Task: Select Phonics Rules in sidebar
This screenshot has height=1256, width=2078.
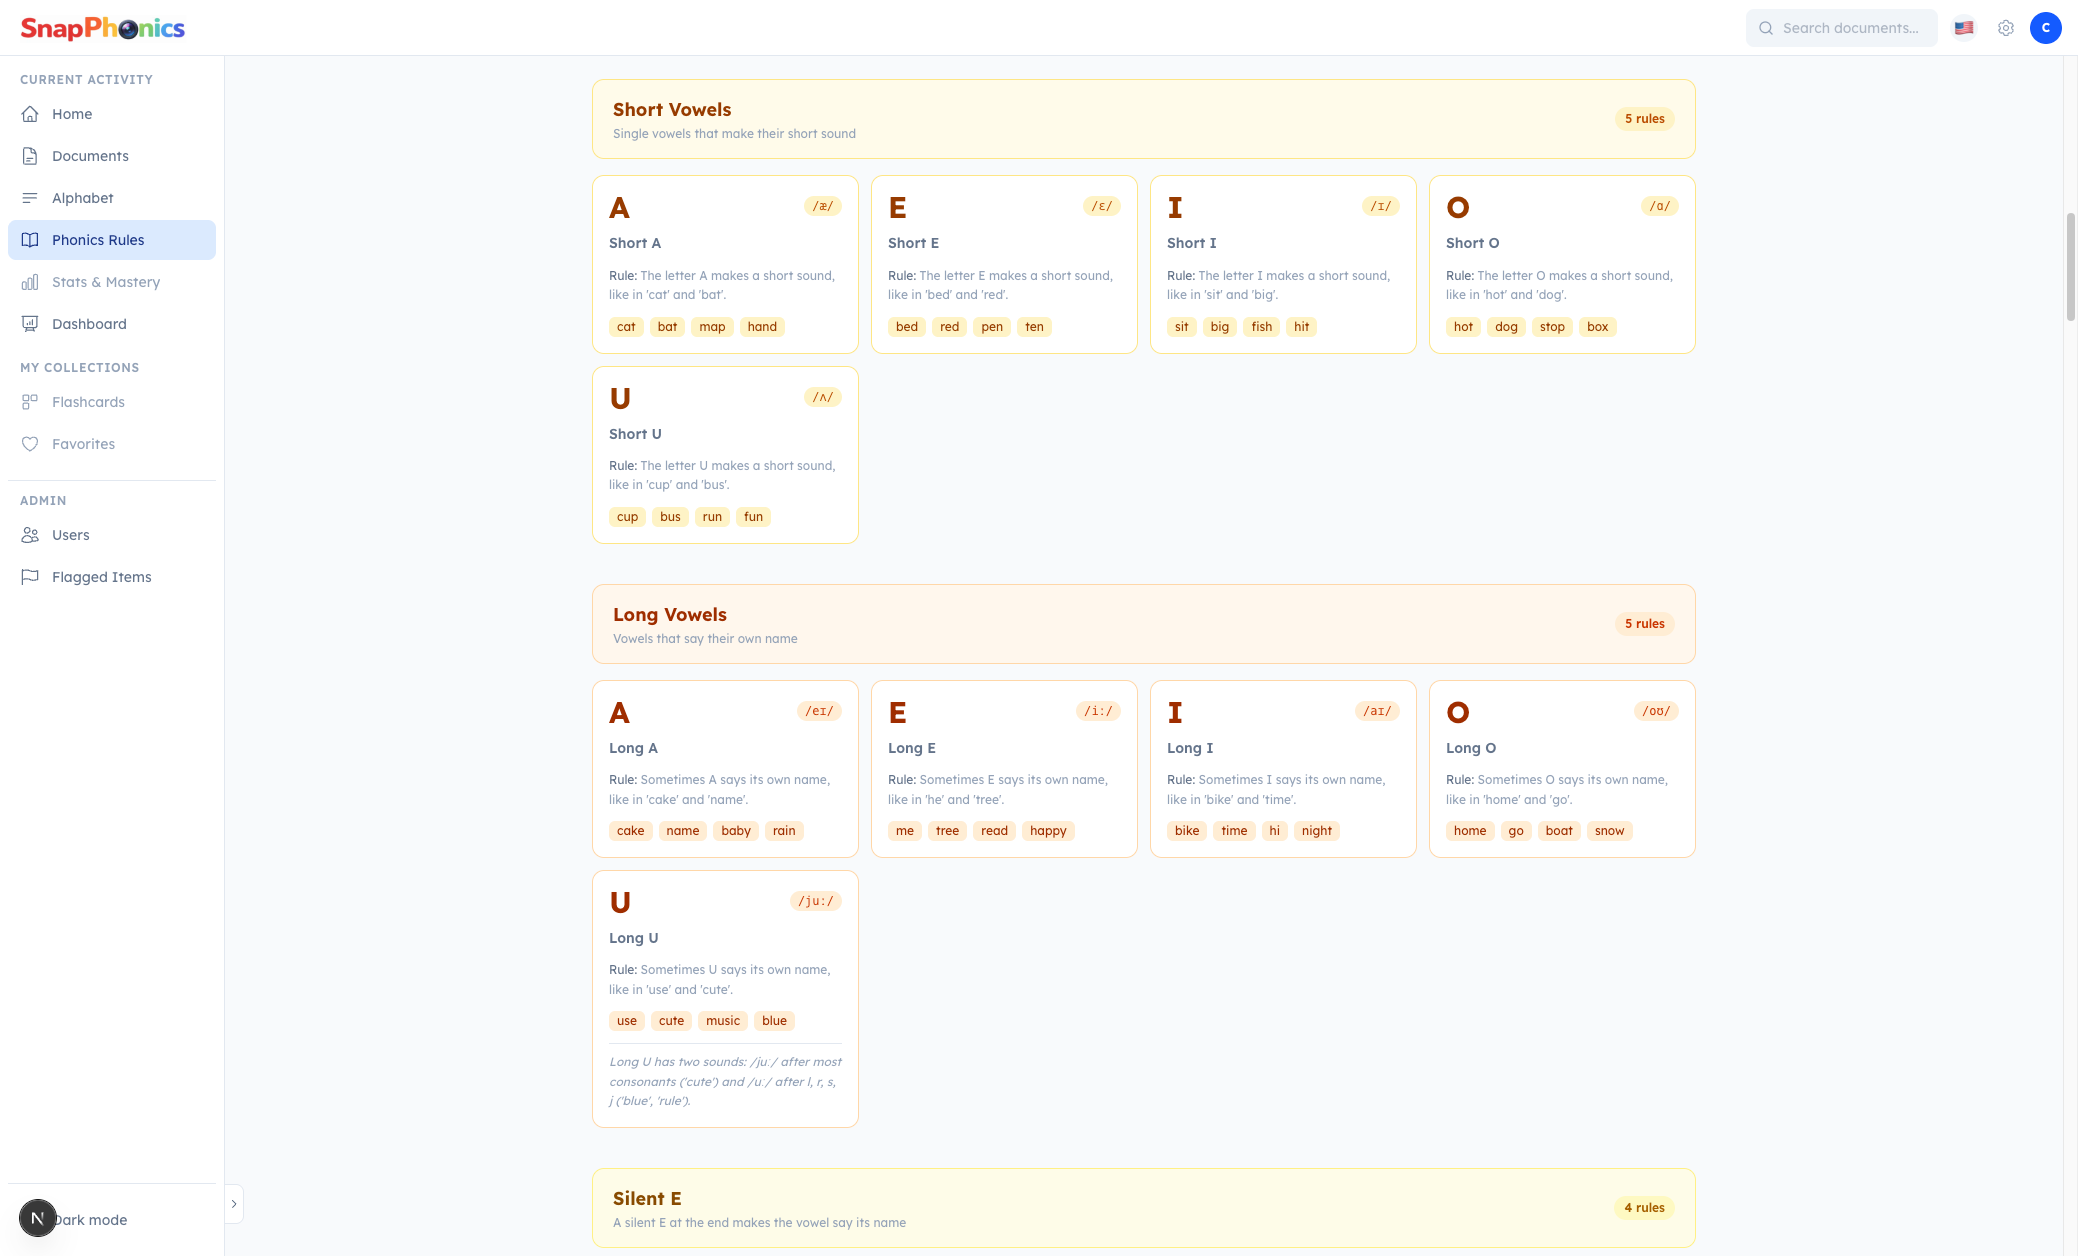Action: pyautogui.click(x=98, y=240)
